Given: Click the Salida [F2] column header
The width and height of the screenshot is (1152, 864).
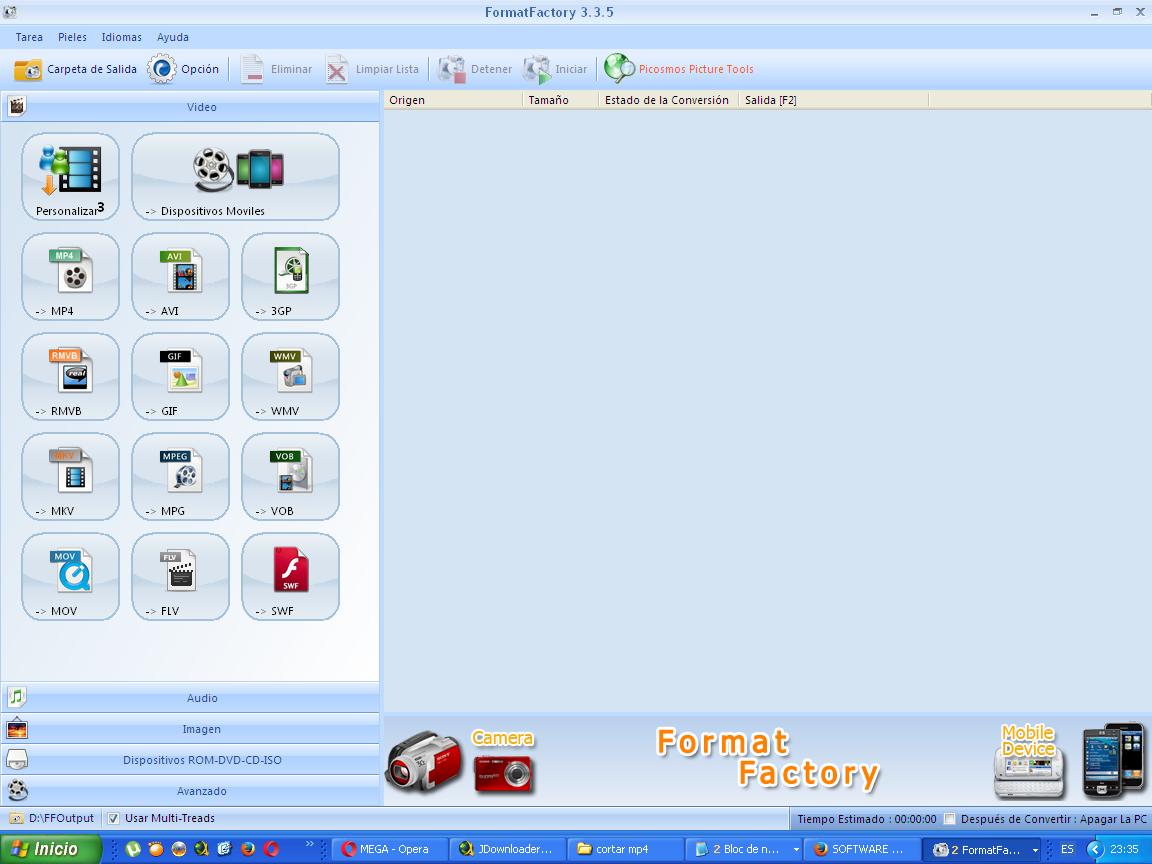Looking at the screenshot, I should (x=834, y=100).
